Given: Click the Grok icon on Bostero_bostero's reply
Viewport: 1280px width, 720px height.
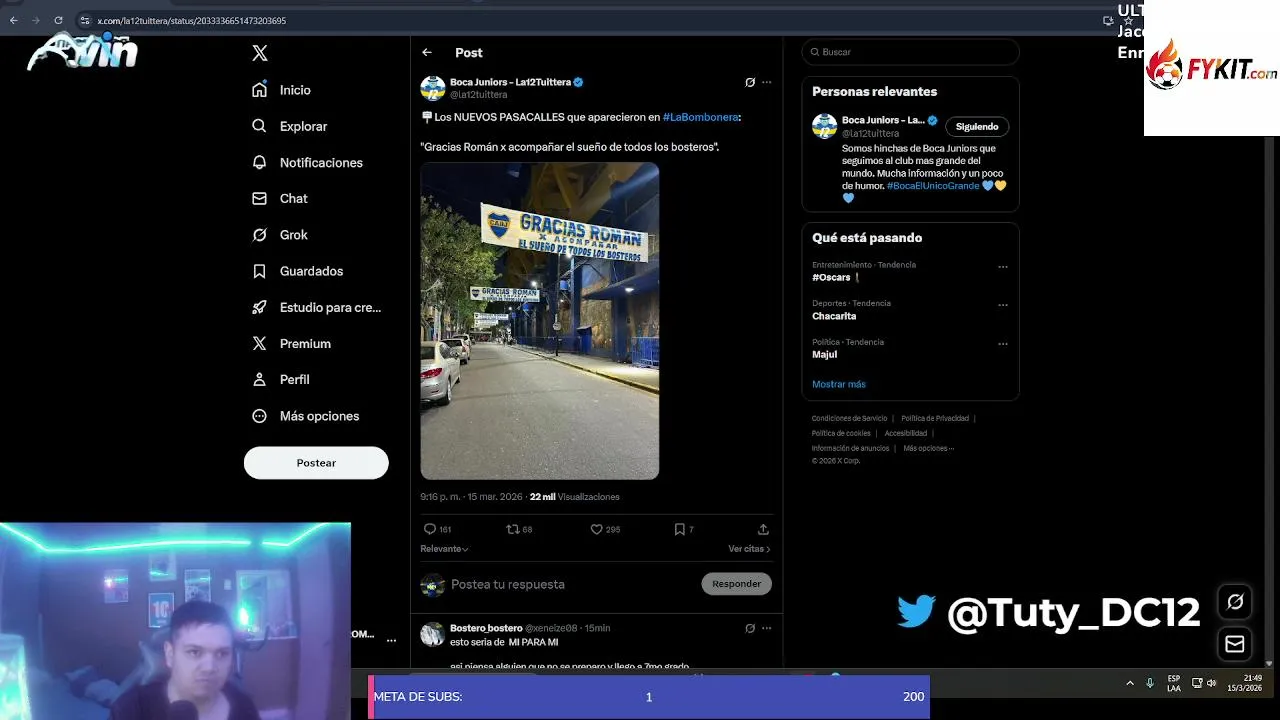Looking at the screenshot, I should pos(750,628).
